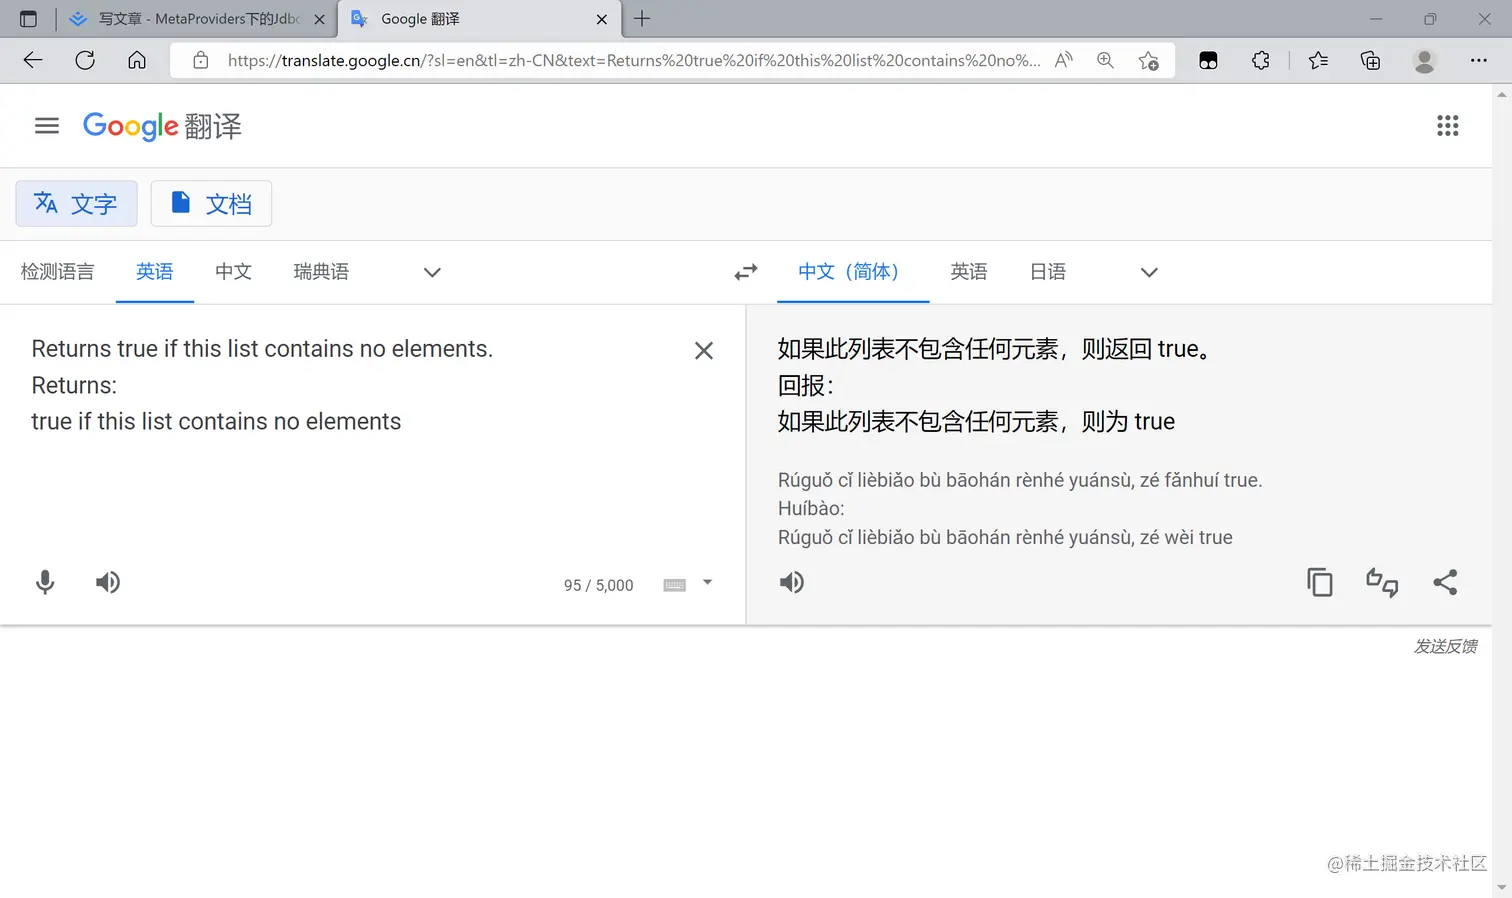Expand the source language list

coord(432,272)
